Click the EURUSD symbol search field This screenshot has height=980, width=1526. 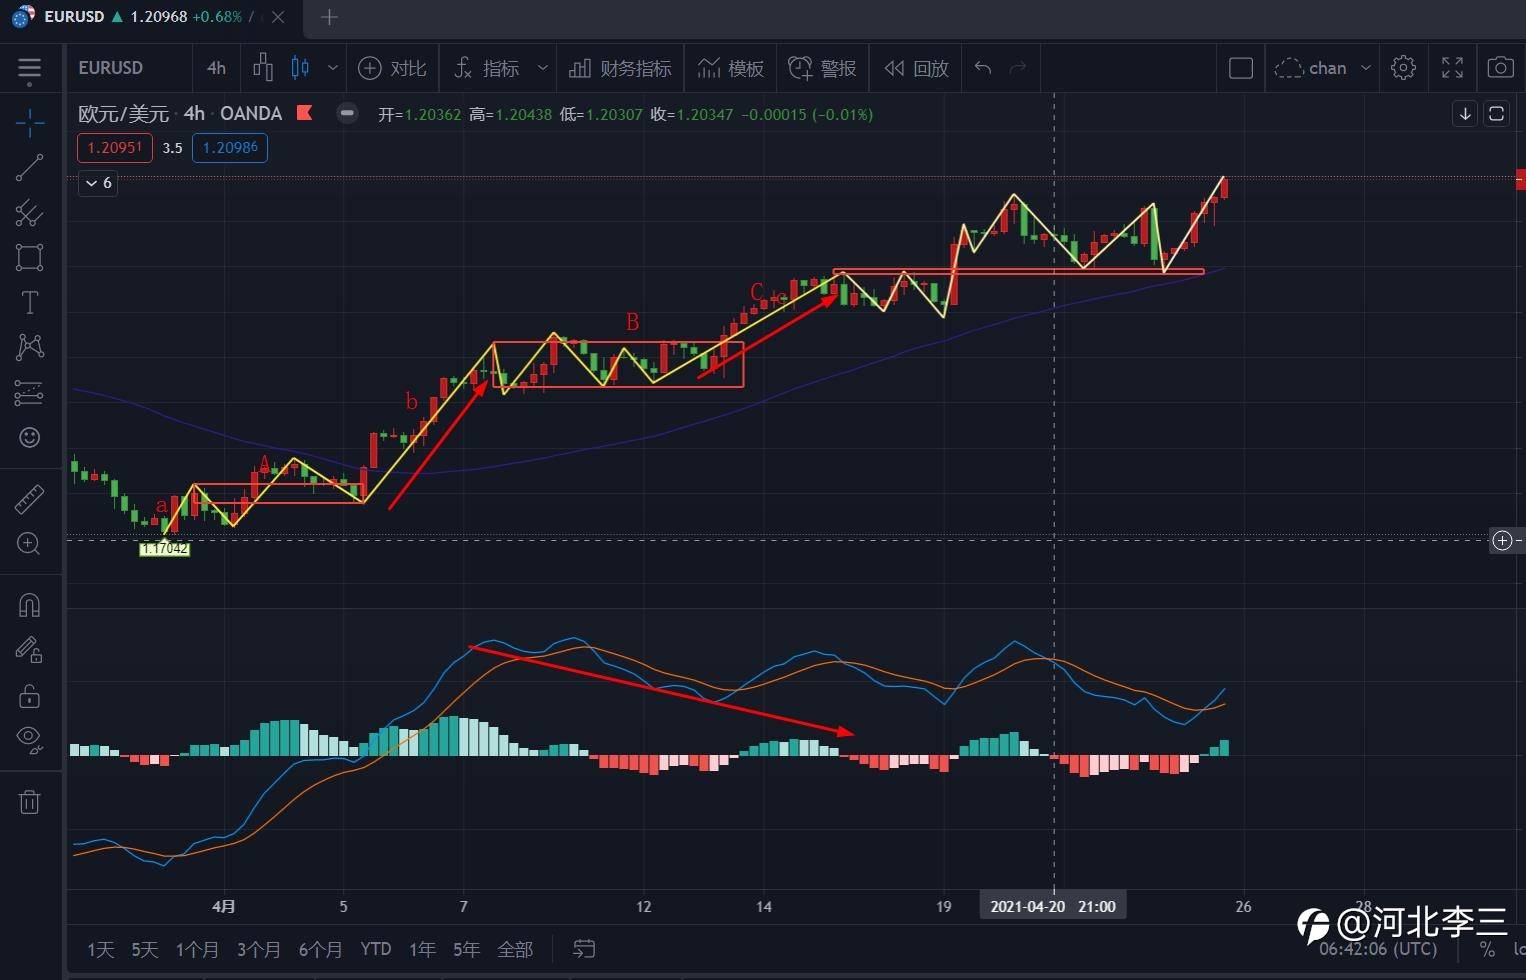pos(111,68)
